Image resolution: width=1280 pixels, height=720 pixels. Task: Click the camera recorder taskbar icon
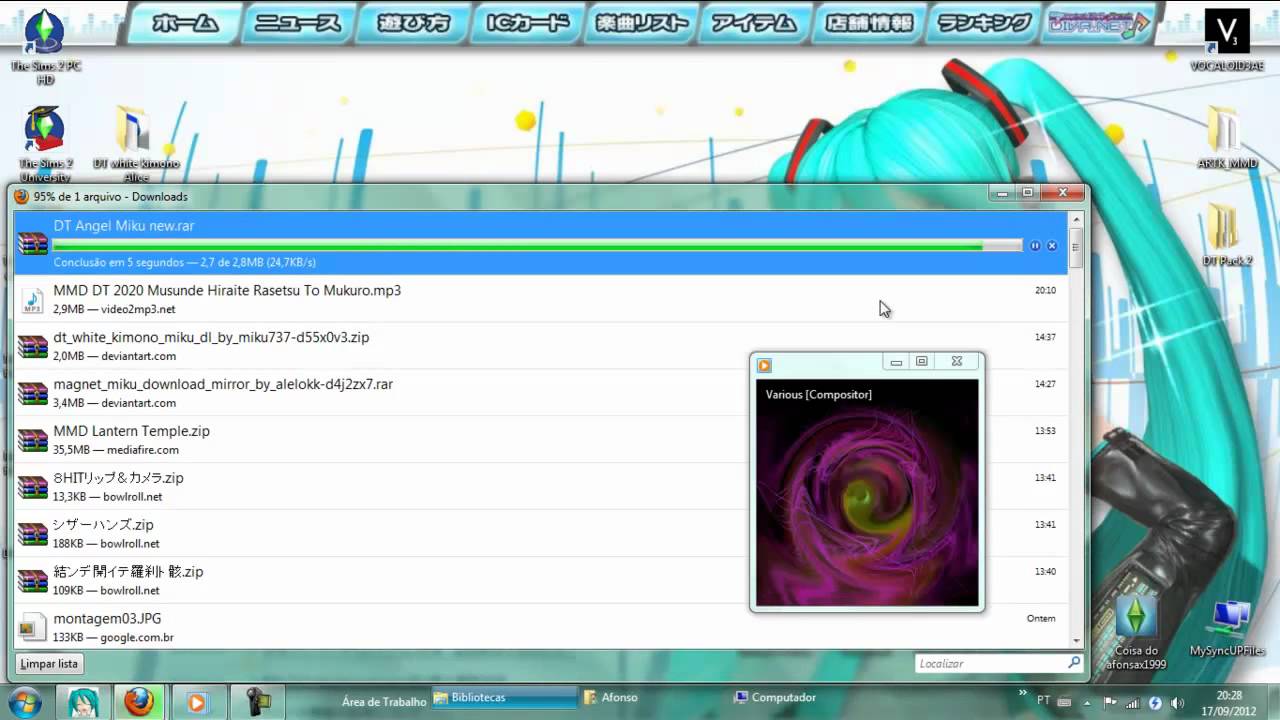[x=256, y=702]
